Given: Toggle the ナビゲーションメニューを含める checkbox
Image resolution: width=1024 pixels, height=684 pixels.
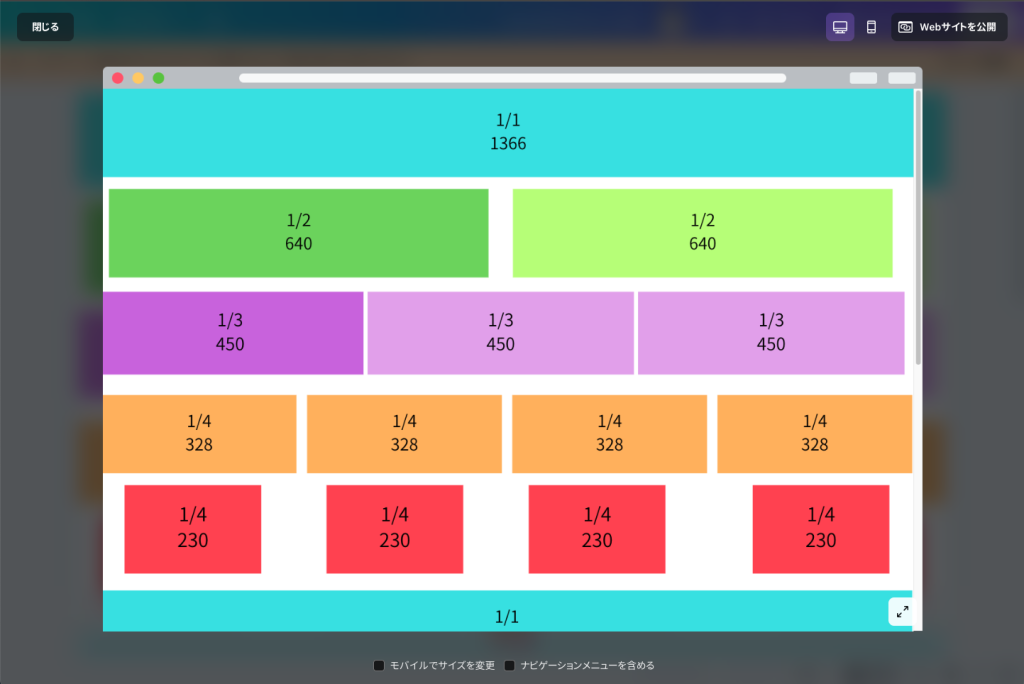Looking at the screenshot, I should (510, 665).
